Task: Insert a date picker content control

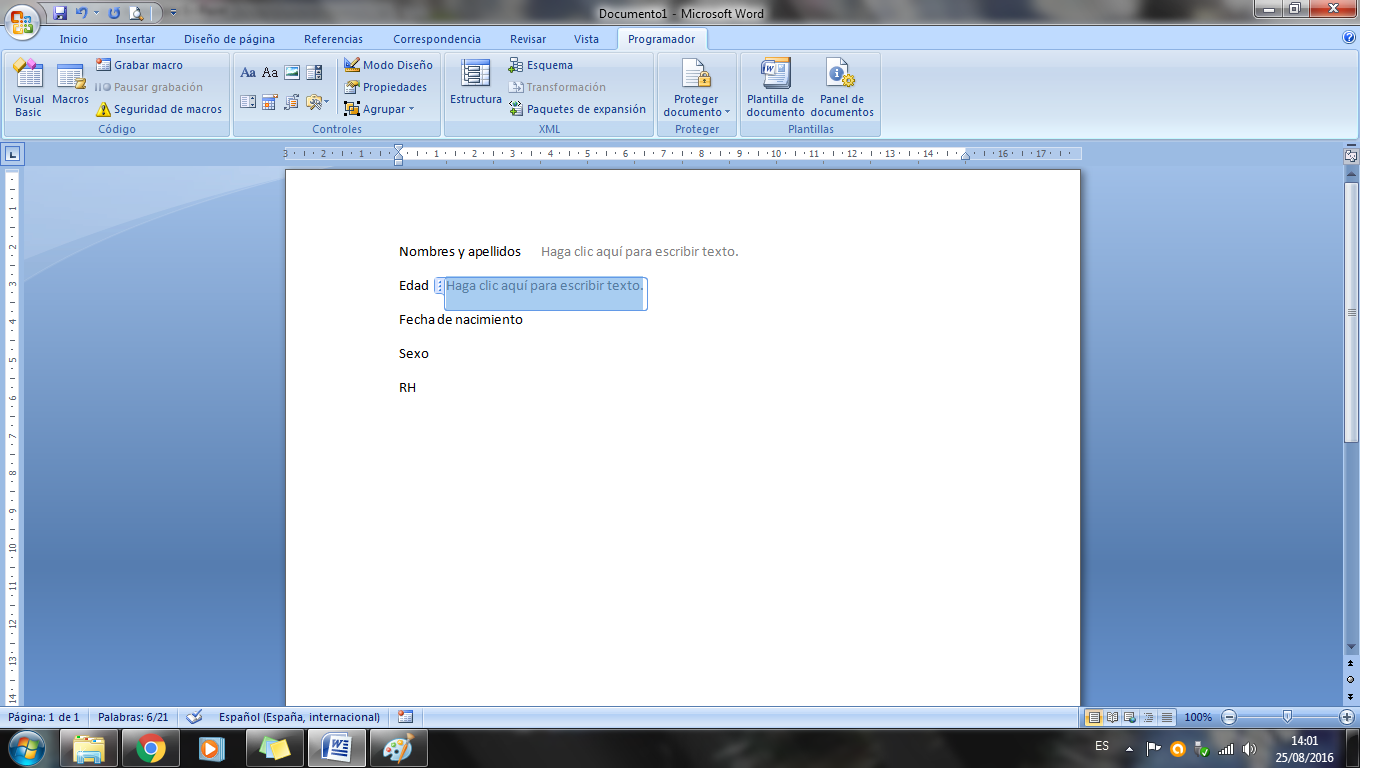Action: pyautogui.click(x=268, y=101)
